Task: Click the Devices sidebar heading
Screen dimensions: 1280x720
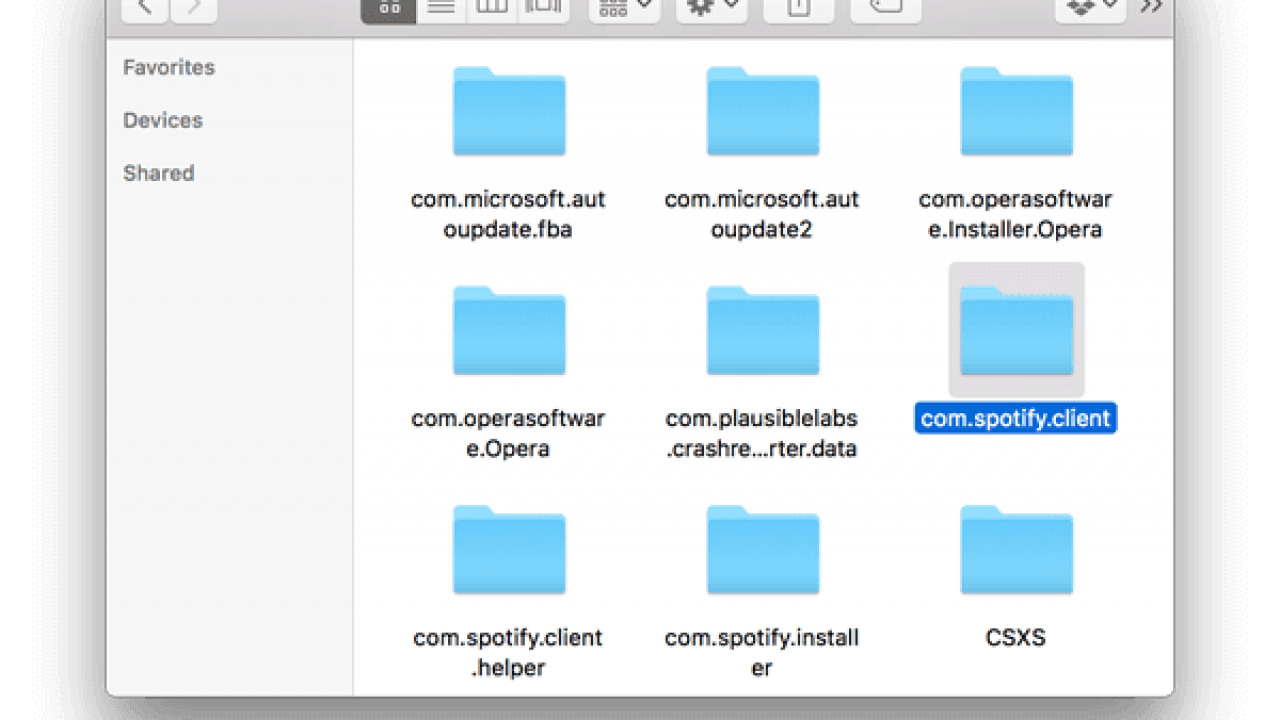Action: pos(163,120)
